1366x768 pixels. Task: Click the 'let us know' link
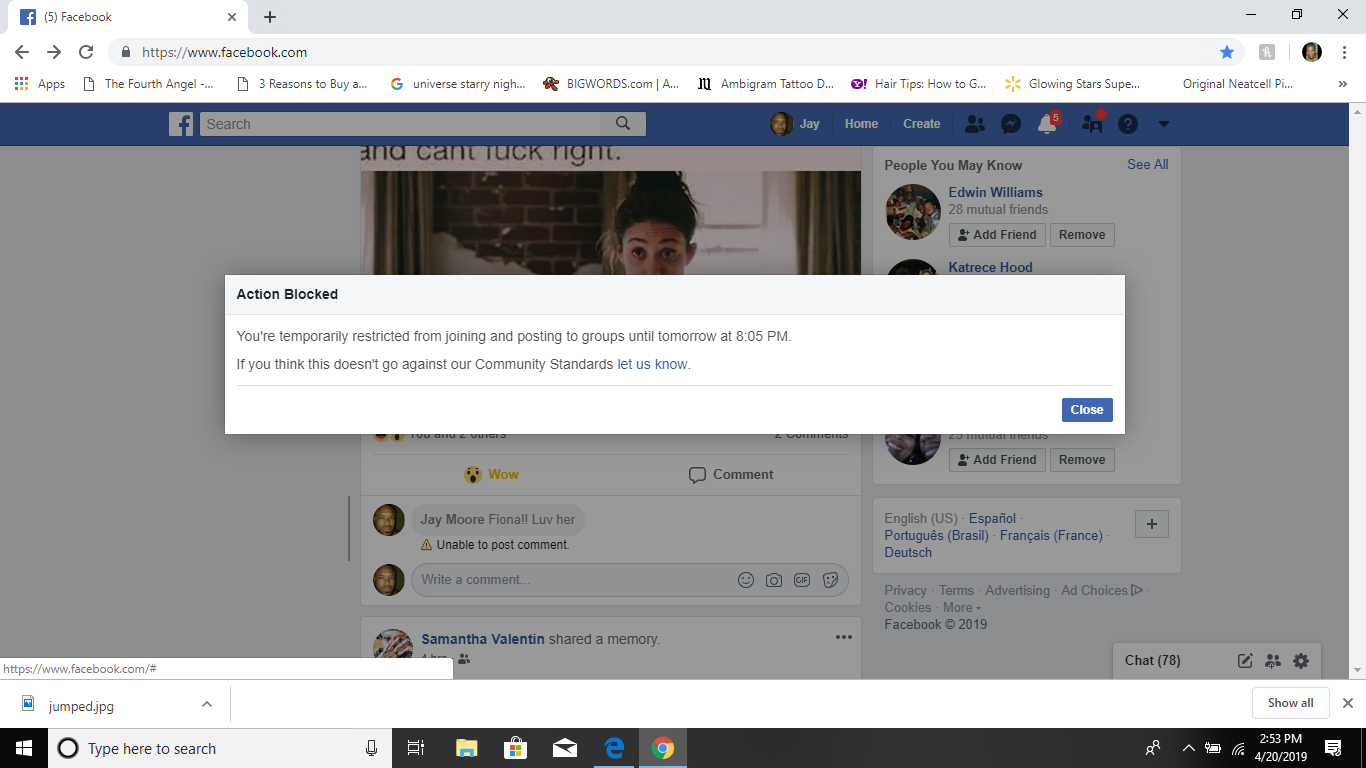652,364
